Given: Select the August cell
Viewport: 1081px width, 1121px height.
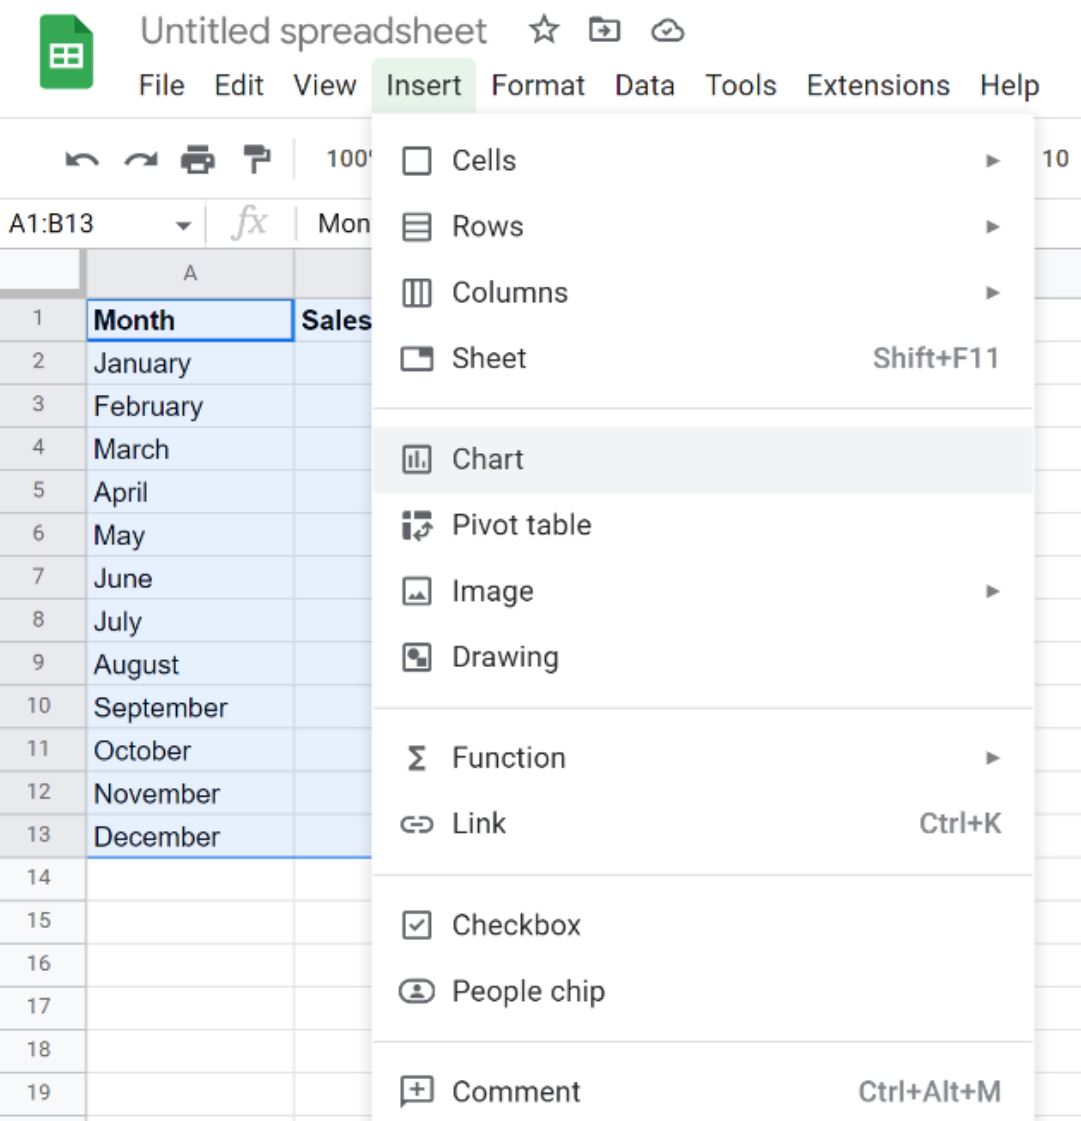Looking at the screenshot, I should tap(190, 665).
